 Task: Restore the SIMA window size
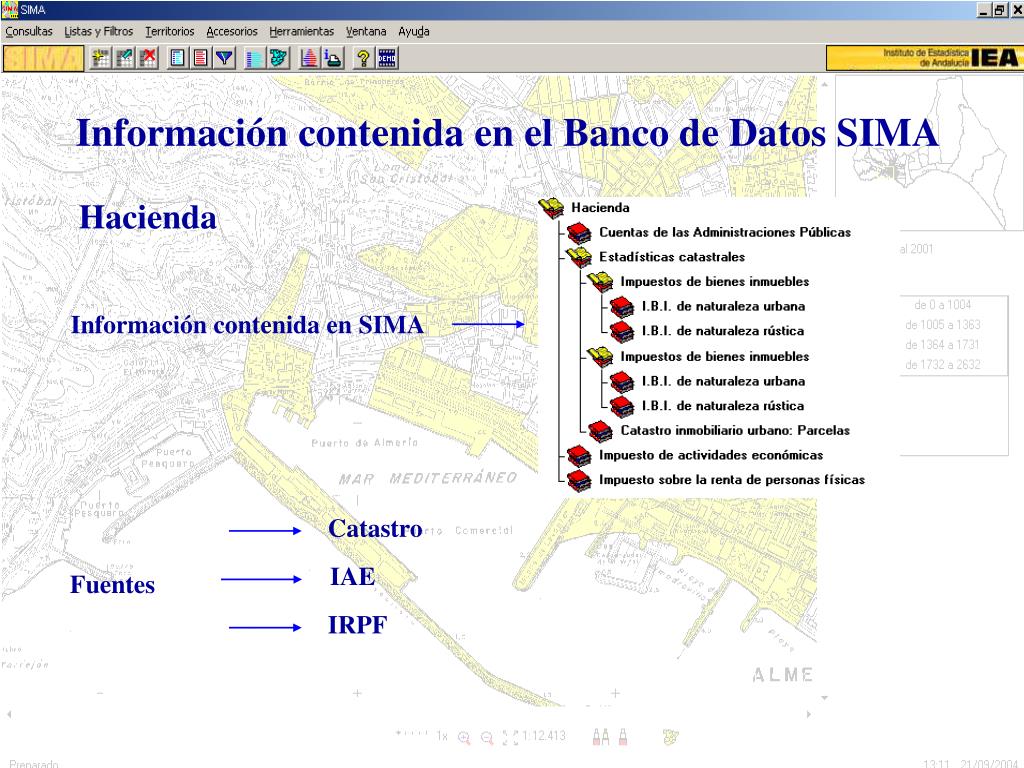coord(999,10)
